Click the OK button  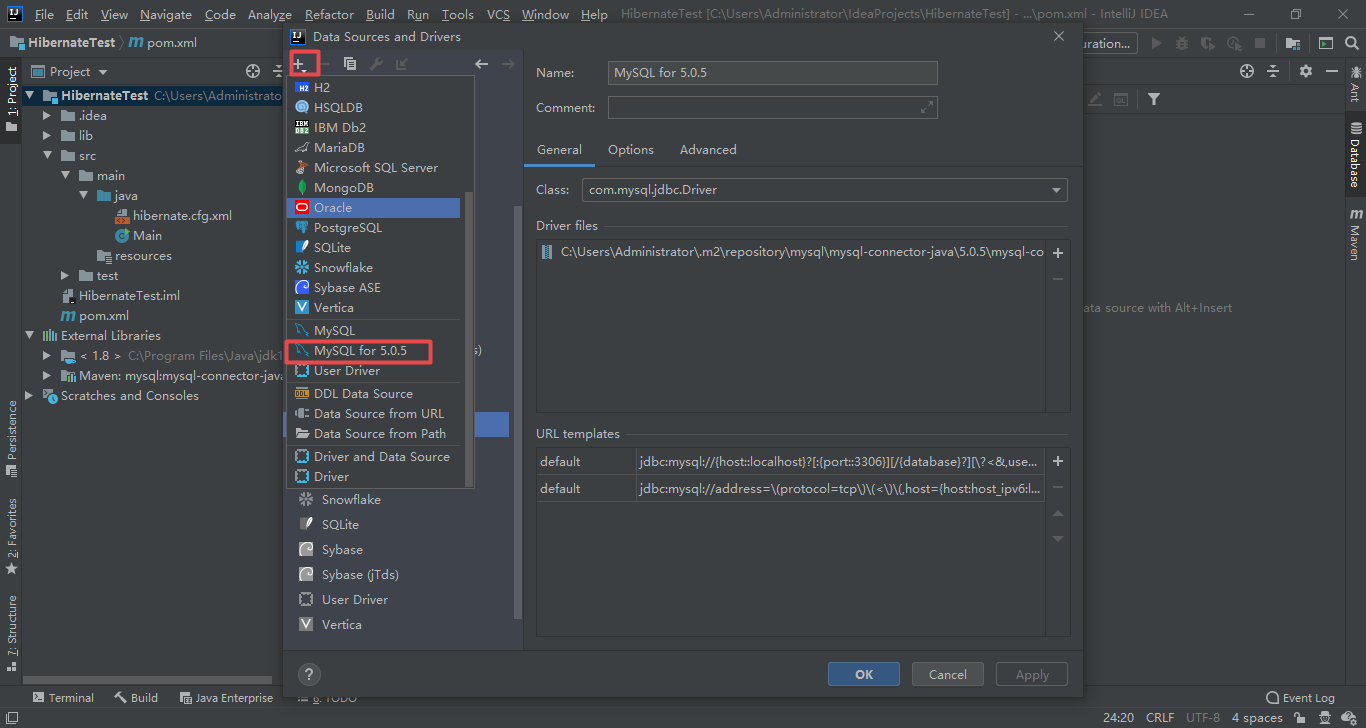tap(863, 673)
